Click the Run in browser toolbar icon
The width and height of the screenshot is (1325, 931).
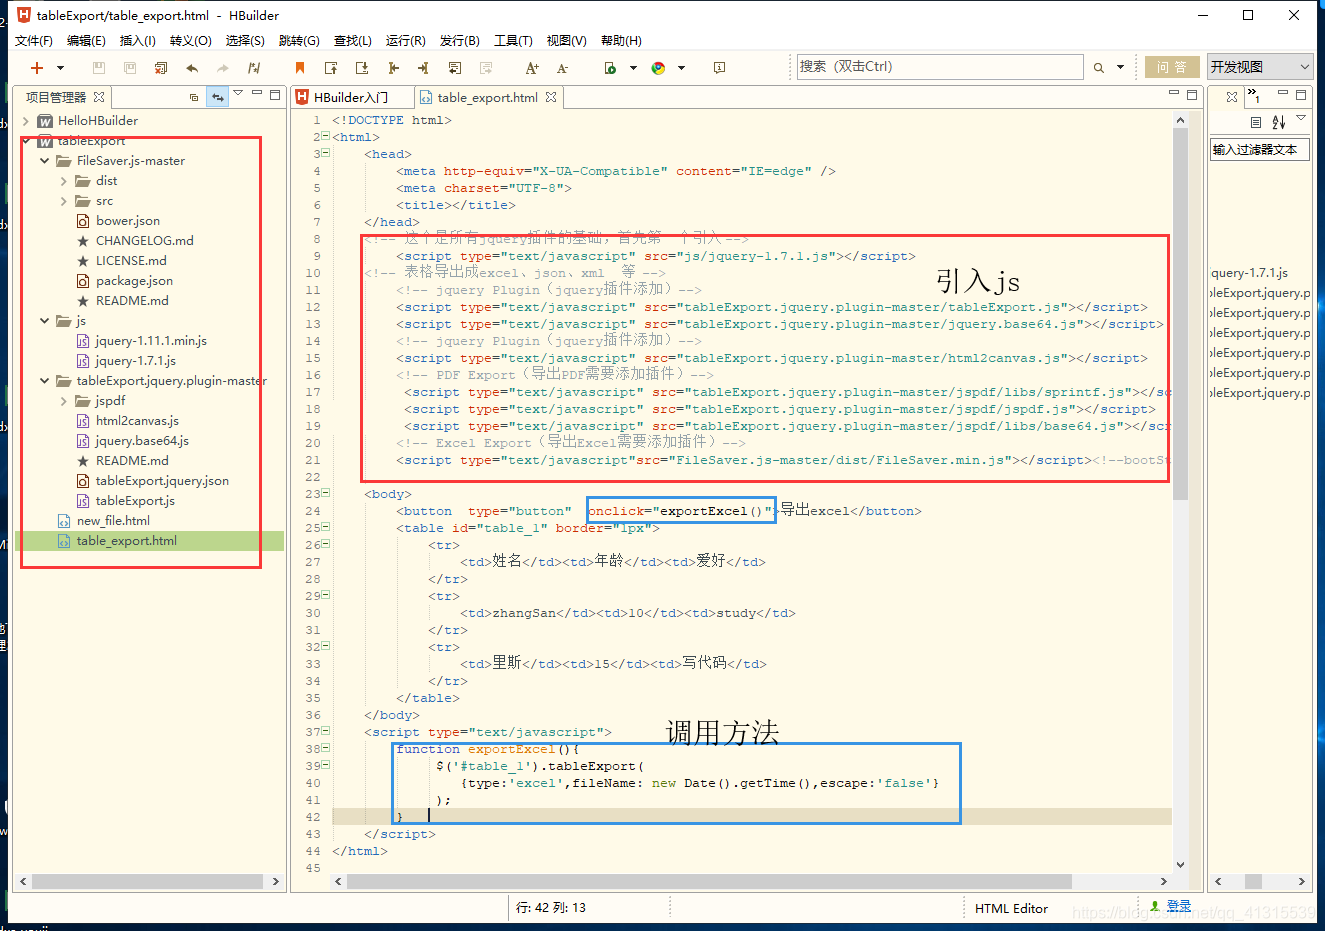pyautogui.click(x=610, y=68)
